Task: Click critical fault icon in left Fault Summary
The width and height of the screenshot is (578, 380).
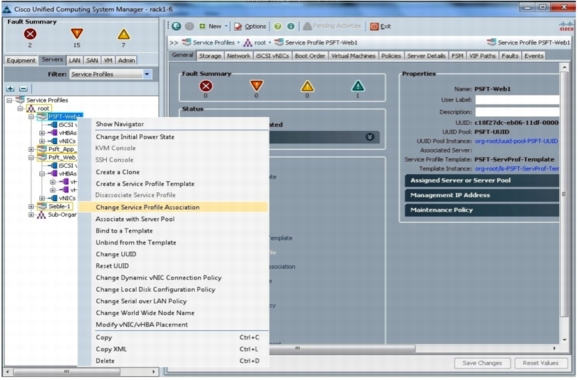Action: pos(30,34)
